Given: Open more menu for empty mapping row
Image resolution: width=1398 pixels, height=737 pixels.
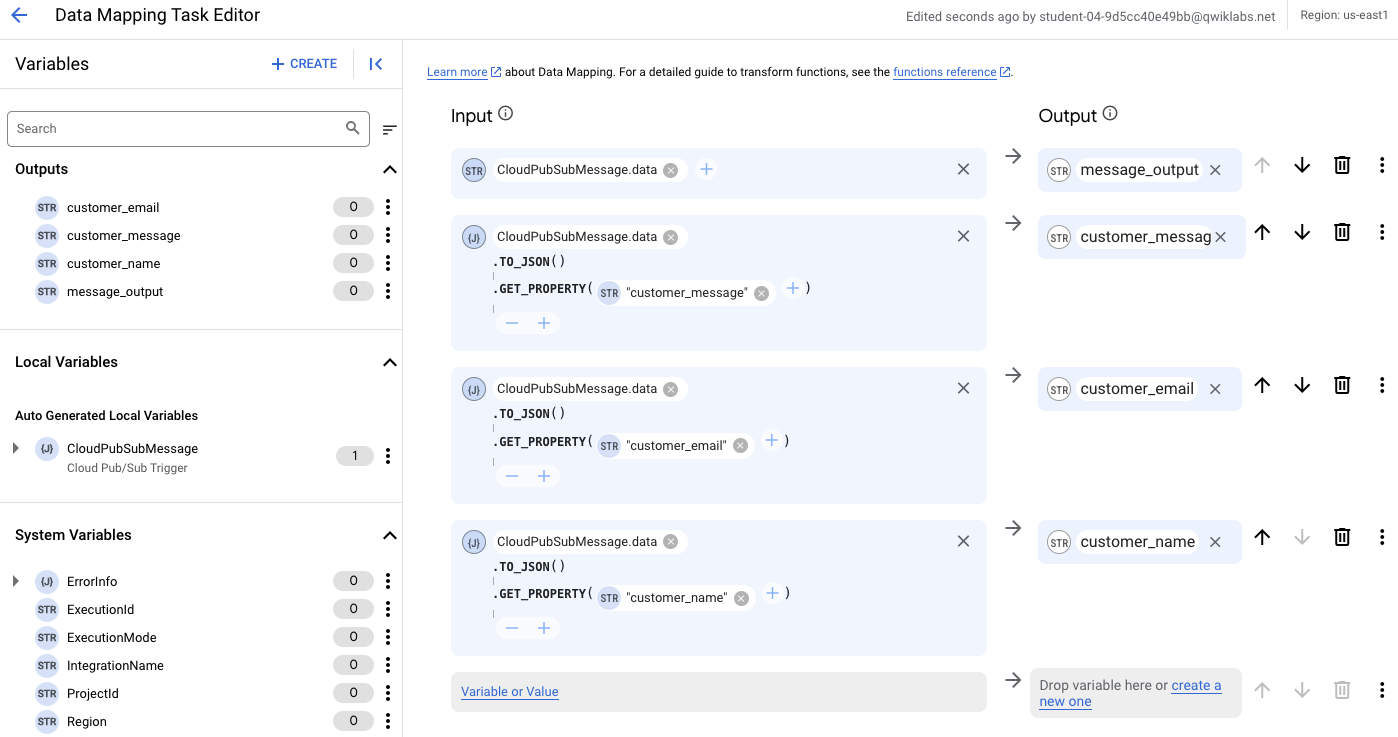Looking at the screenshot, I should coord(1382,690).
